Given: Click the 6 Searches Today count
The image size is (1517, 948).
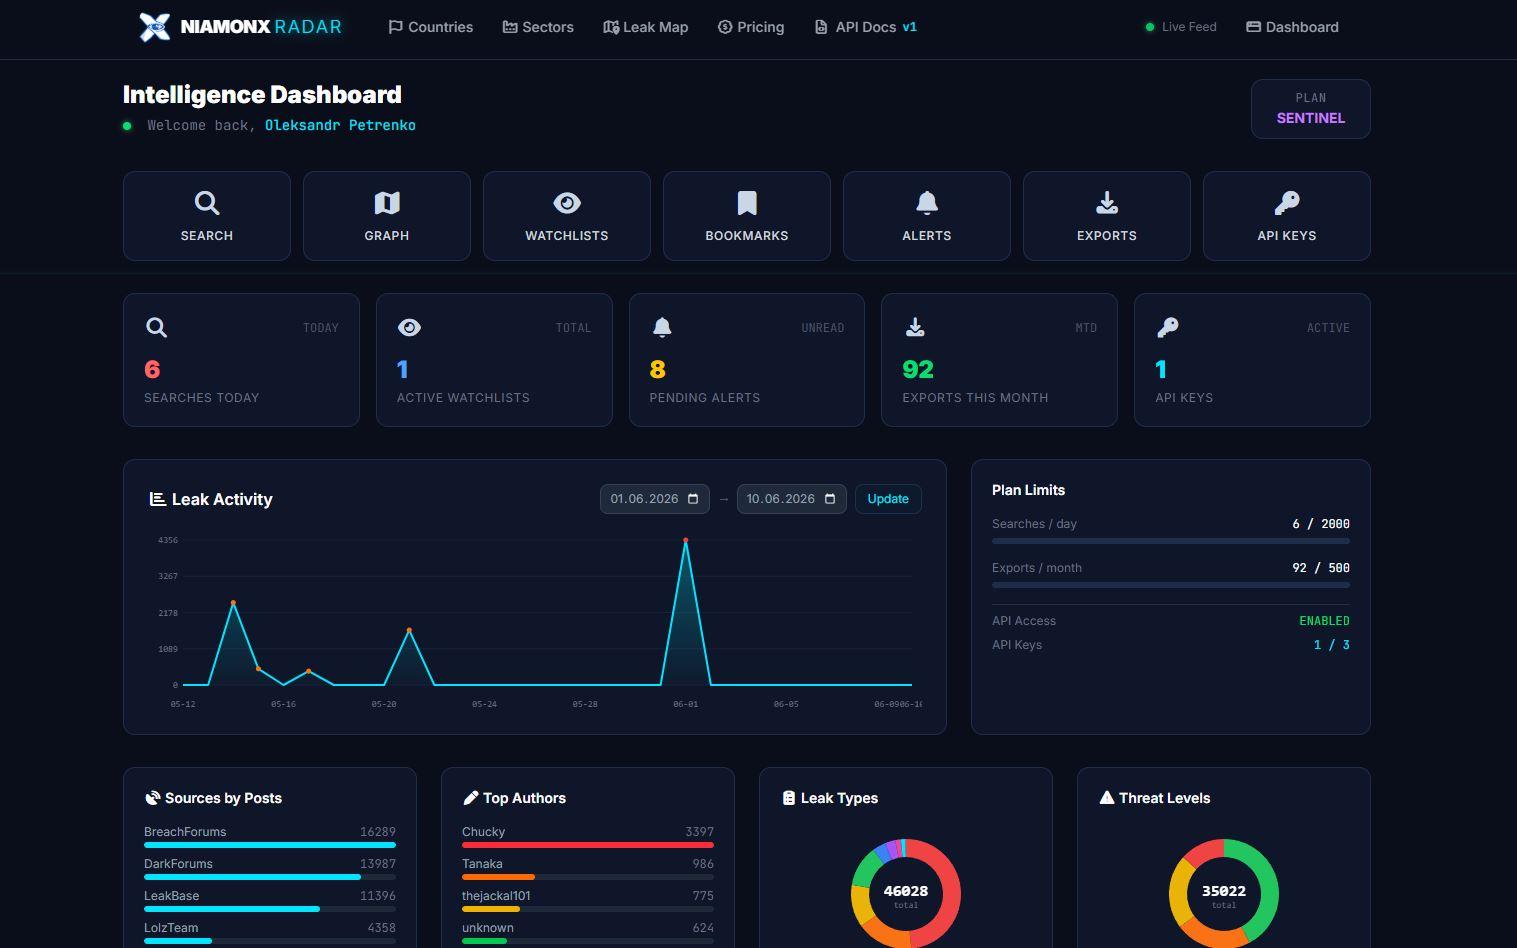Looking at the screenshot, I should pyautogui.click(x=152, y=370).
